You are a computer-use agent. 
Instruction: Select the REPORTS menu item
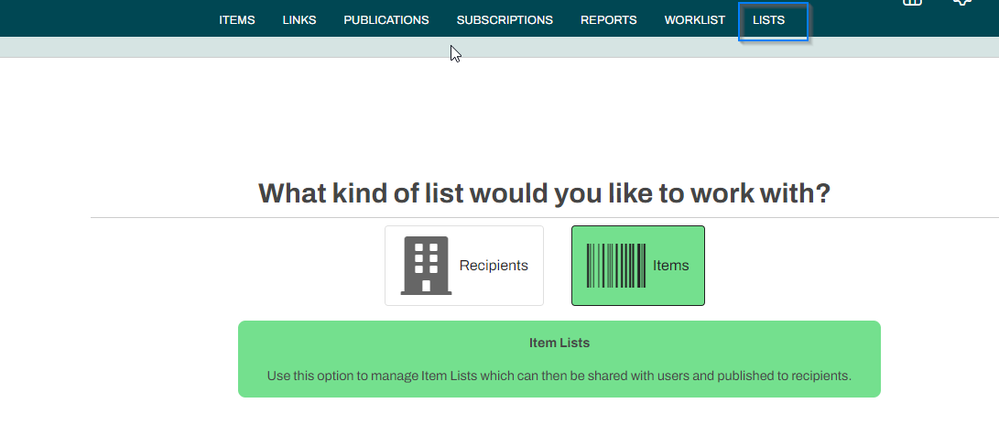pos(608,20)
